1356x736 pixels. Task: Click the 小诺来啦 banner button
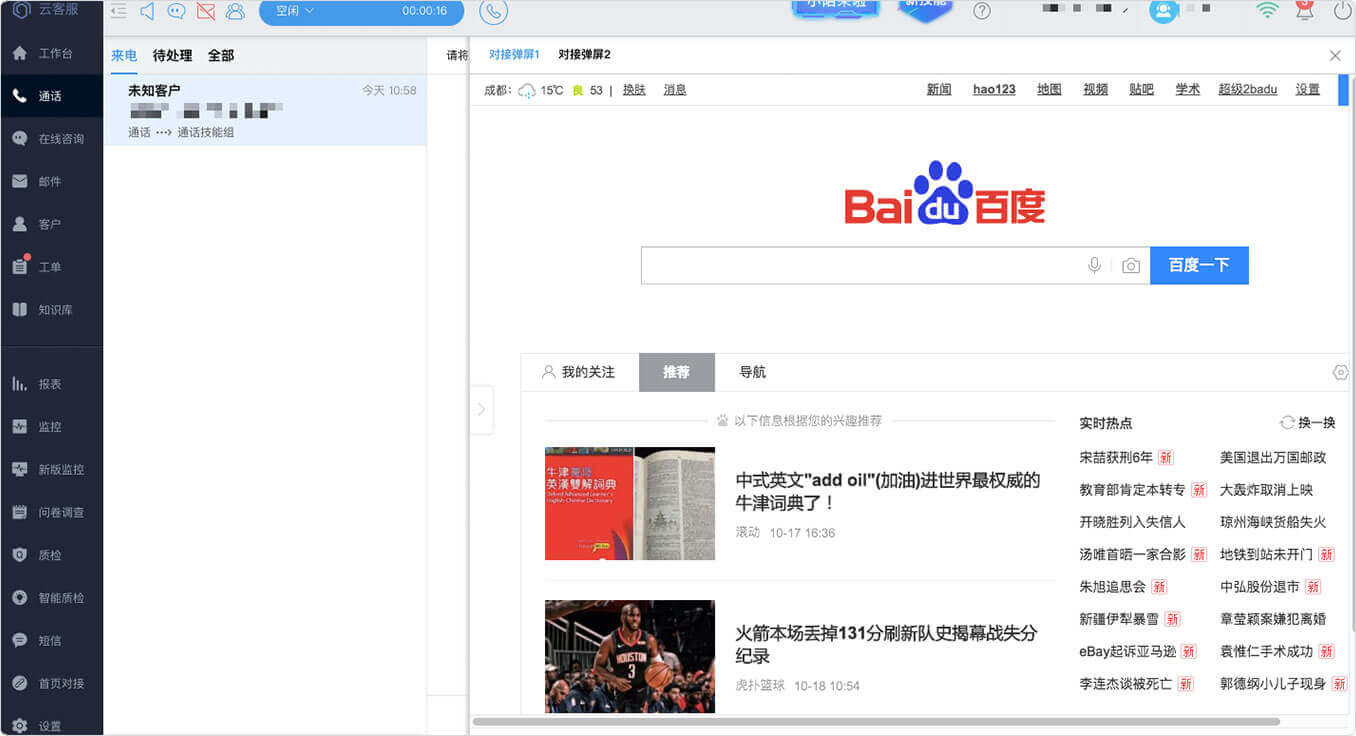836,8
